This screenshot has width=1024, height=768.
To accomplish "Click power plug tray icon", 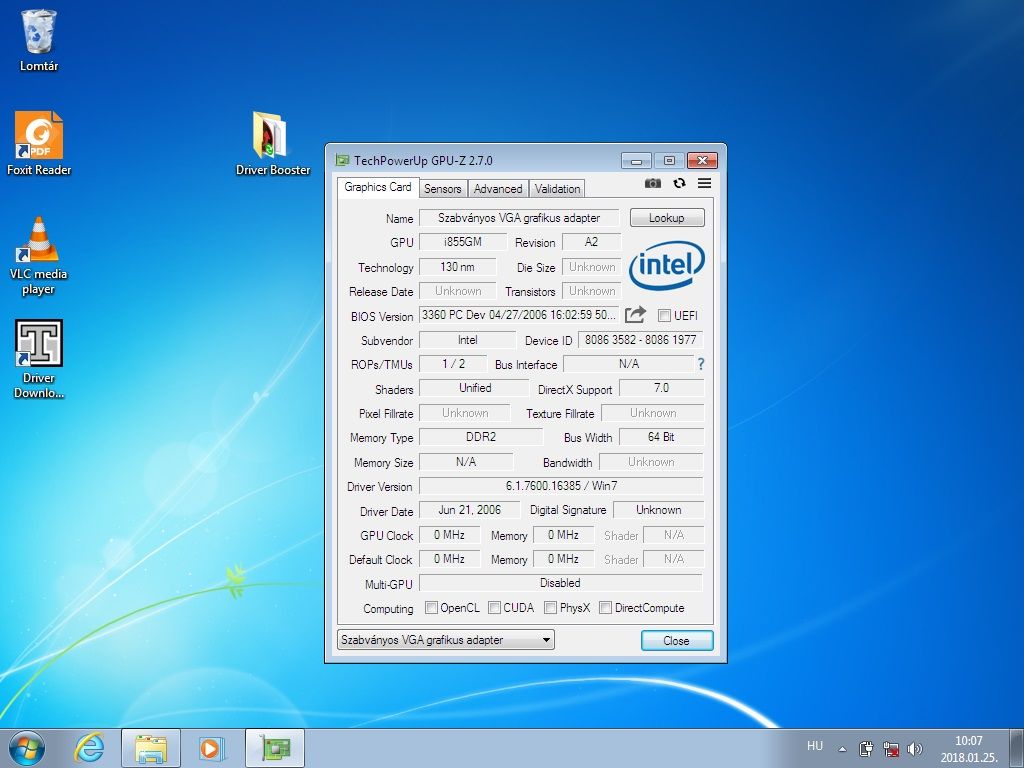I will click(x=866, y=748).
